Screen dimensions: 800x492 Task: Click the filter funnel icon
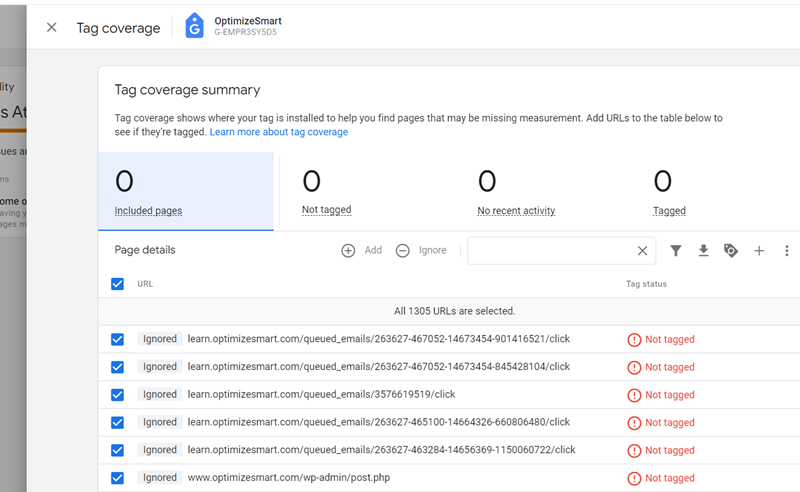point(676,251)
